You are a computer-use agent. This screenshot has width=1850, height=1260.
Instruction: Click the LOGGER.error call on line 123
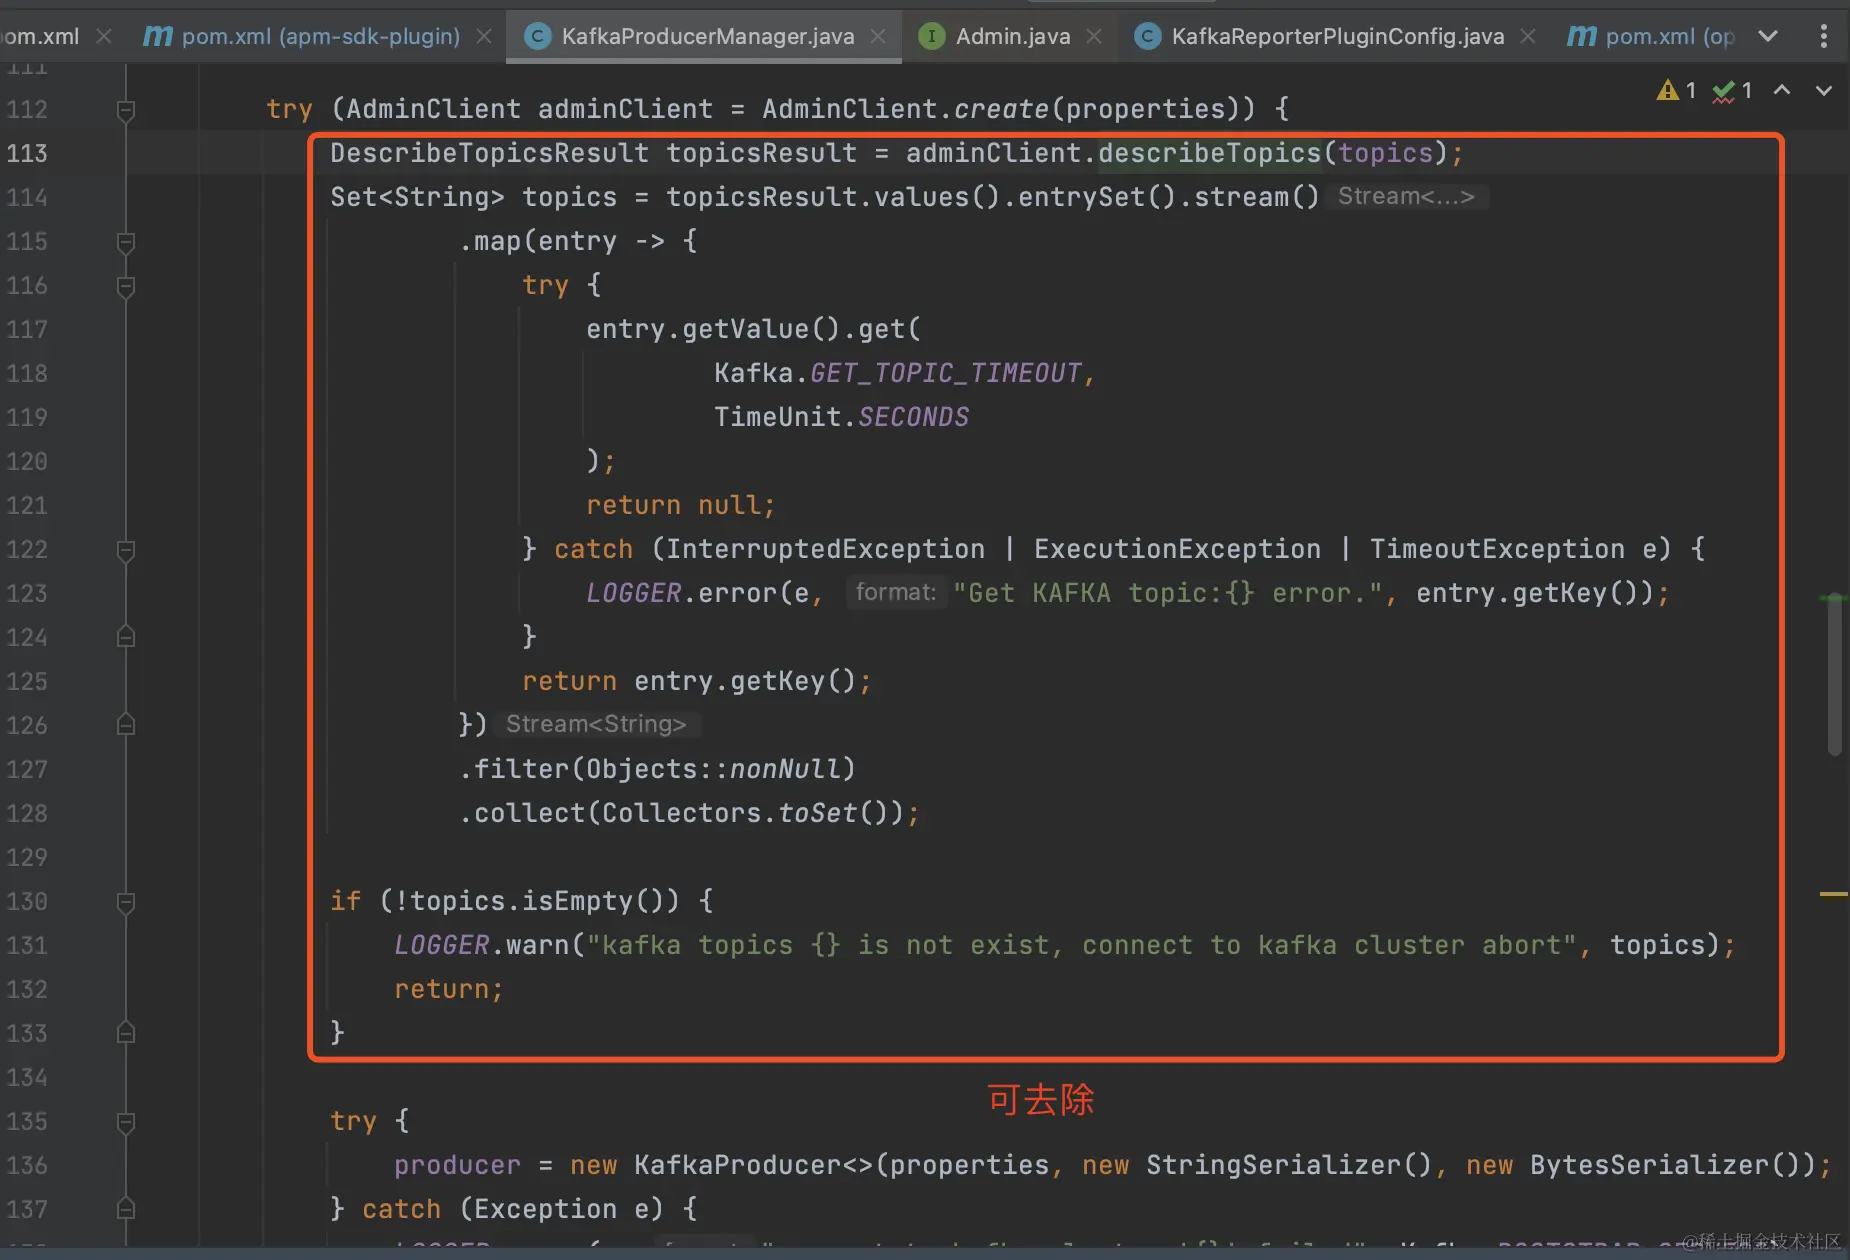point(1128,593)
